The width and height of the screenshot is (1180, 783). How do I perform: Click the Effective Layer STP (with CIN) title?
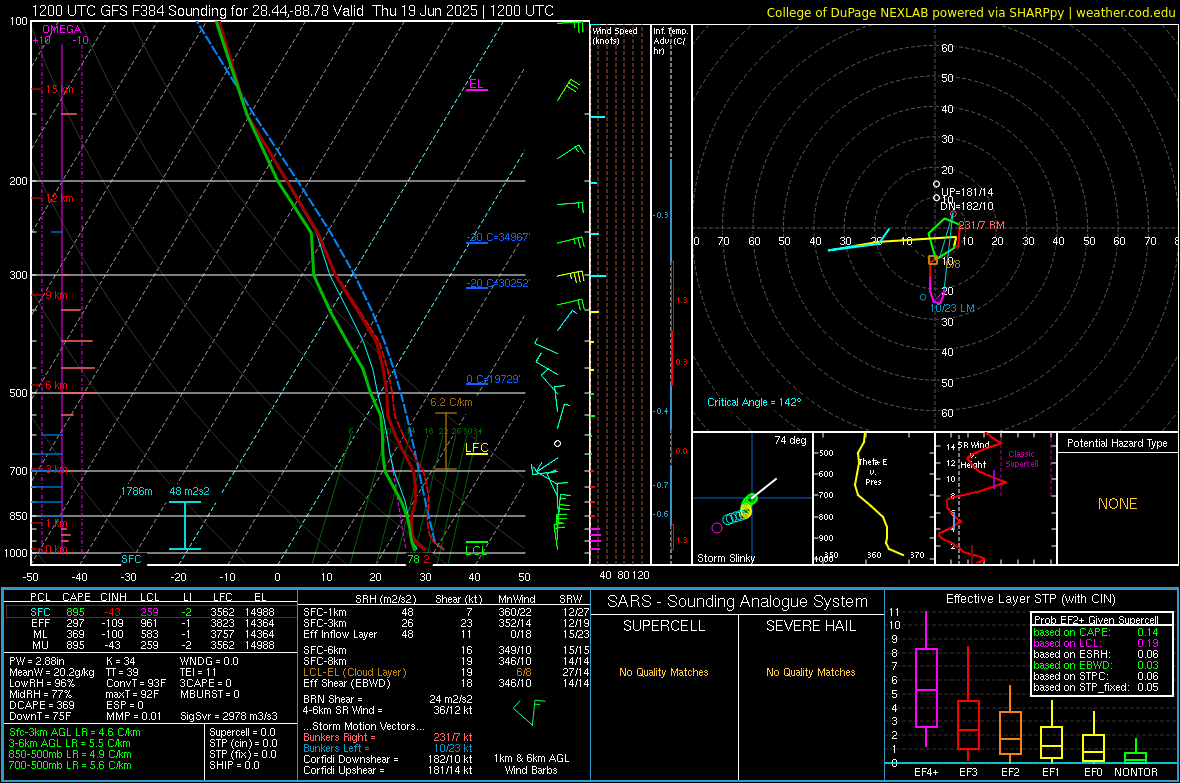click(1030, 599)
